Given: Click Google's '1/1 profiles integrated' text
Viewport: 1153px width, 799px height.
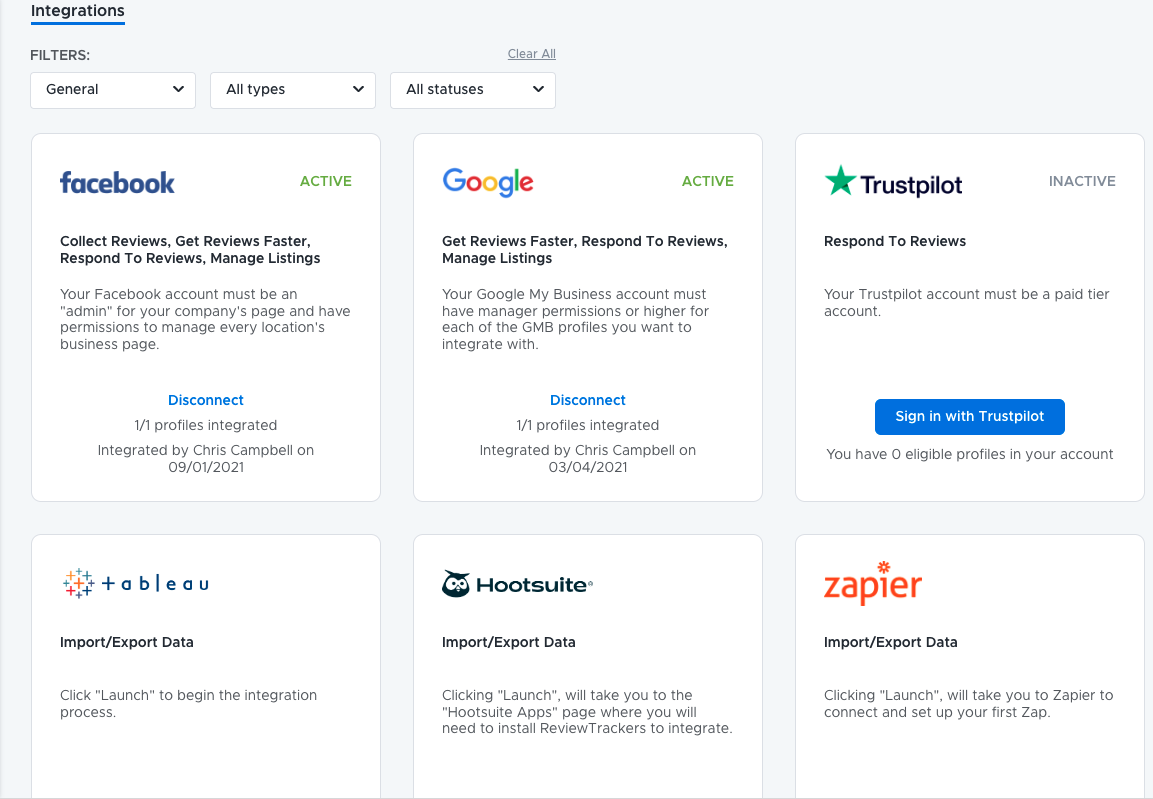Looking at the screenshot, I should click(588, 425).
